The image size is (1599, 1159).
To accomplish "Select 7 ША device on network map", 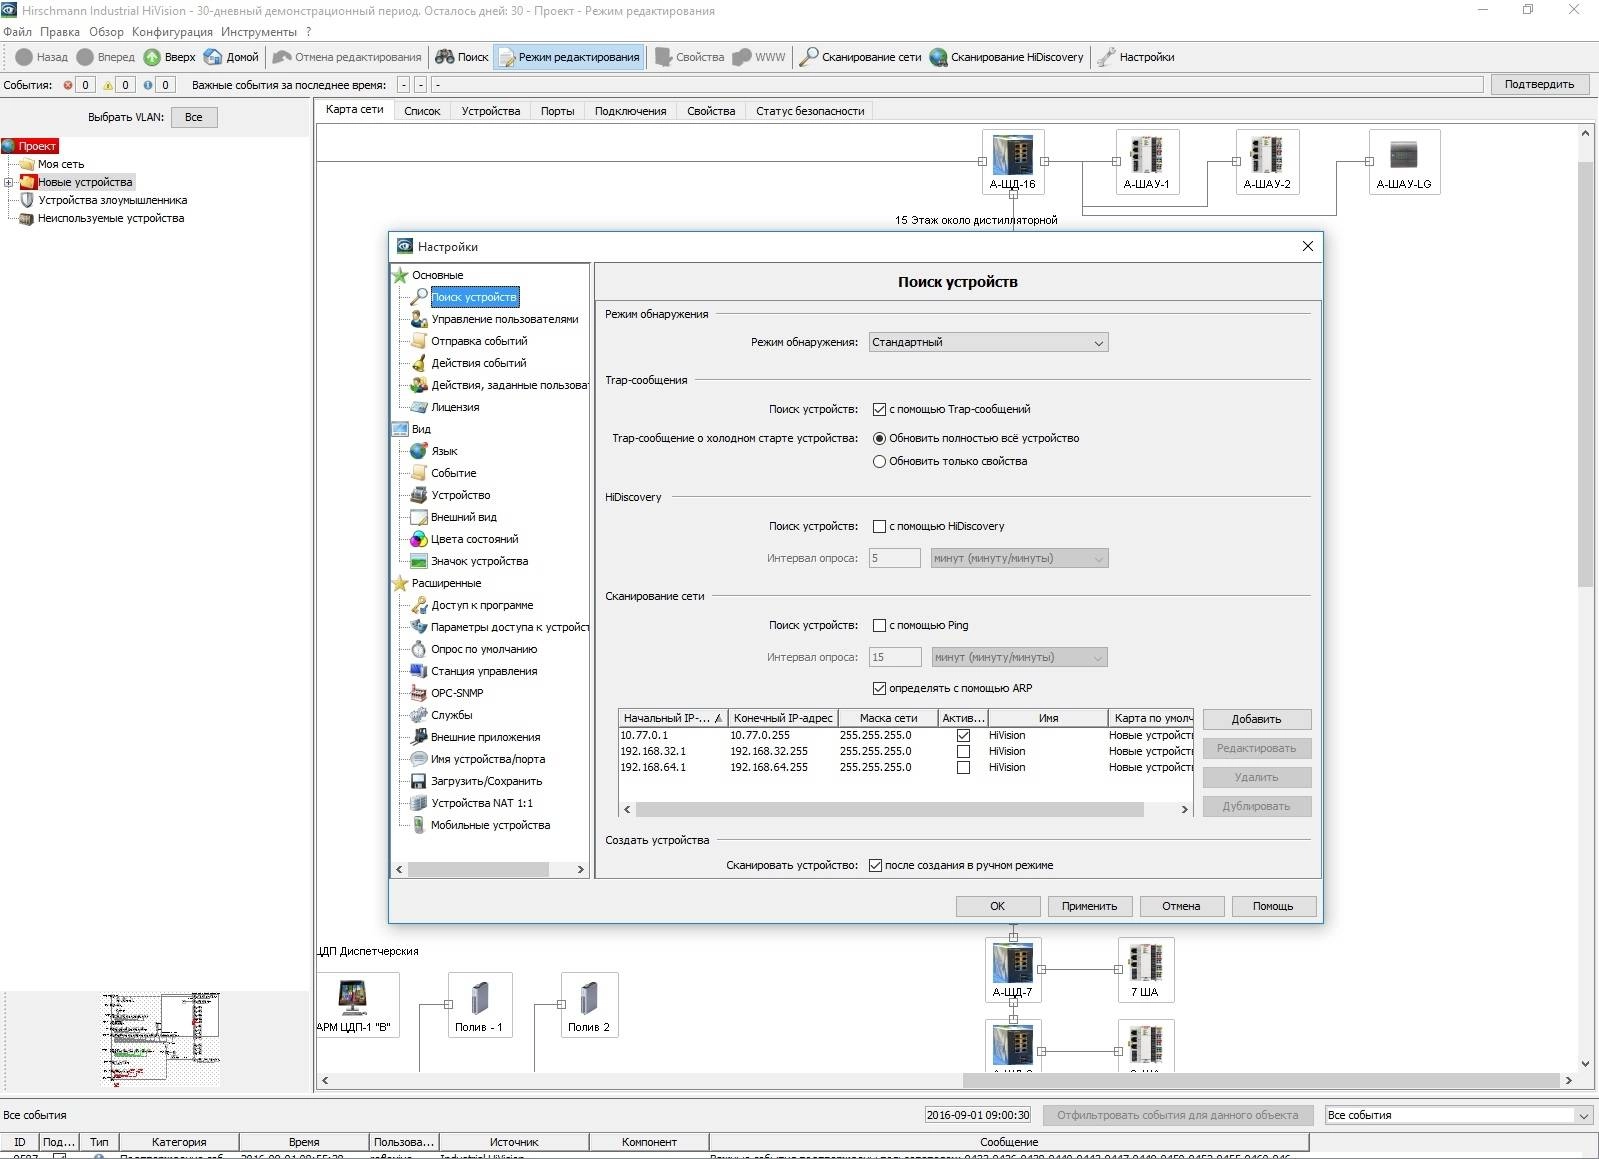I will point(1145,969).
